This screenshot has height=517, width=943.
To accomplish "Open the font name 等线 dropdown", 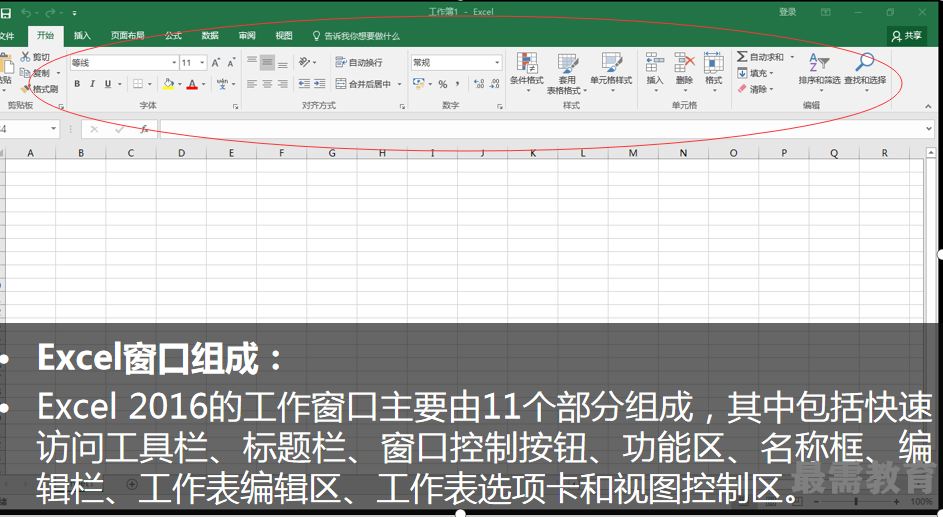I will pyautogui.click(x=174, y=63).
